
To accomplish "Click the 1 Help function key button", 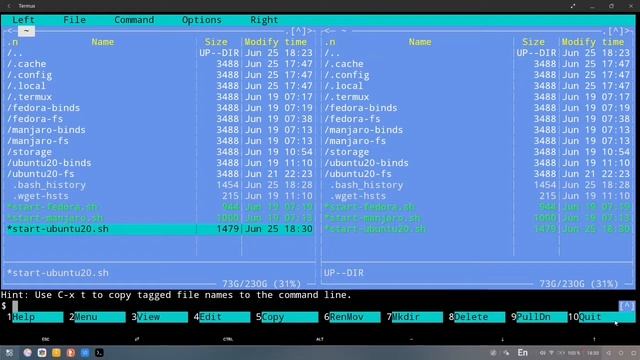I will pyautogui.click(x=35, y=317).
